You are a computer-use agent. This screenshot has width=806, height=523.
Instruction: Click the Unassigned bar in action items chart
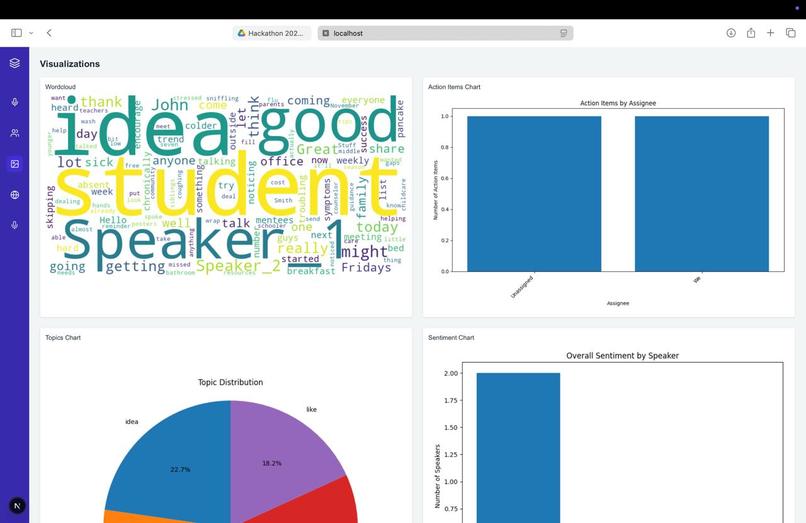click(x=534, y=194)
